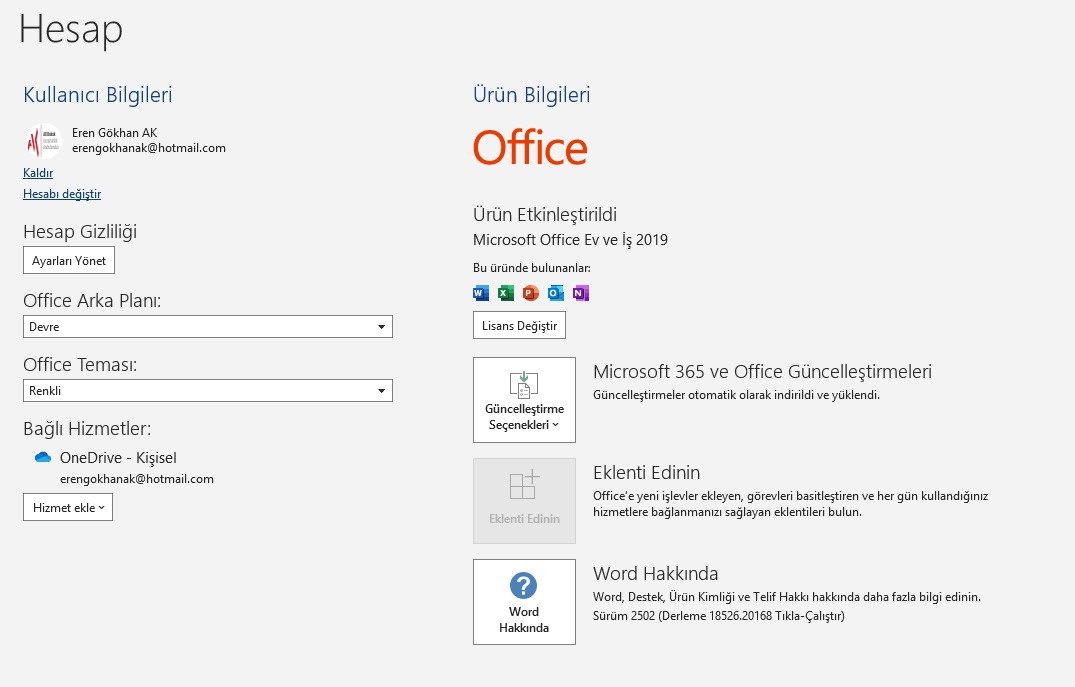Screen dimensions: 1075x687
Task: Click the Outlook app icon
Action: [x=555, y=293]
